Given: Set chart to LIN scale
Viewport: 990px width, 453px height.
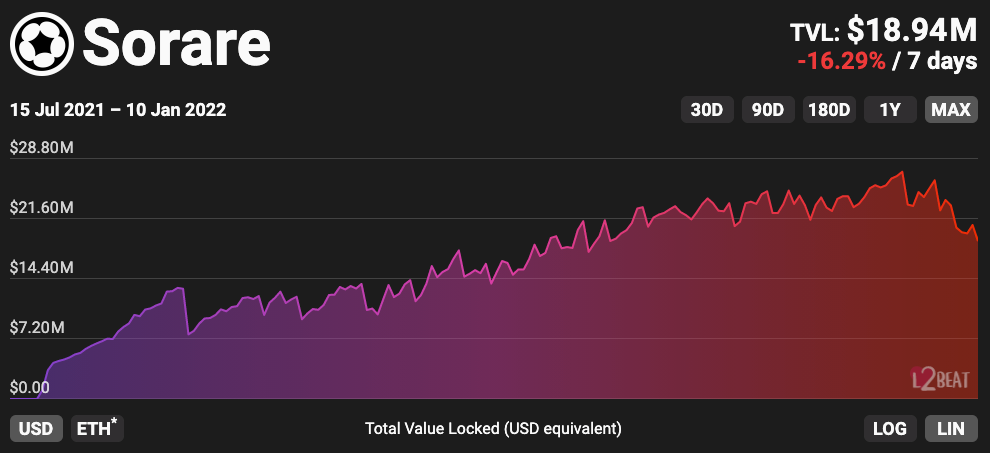Looking at the screenshot, I should pos(951,428).
